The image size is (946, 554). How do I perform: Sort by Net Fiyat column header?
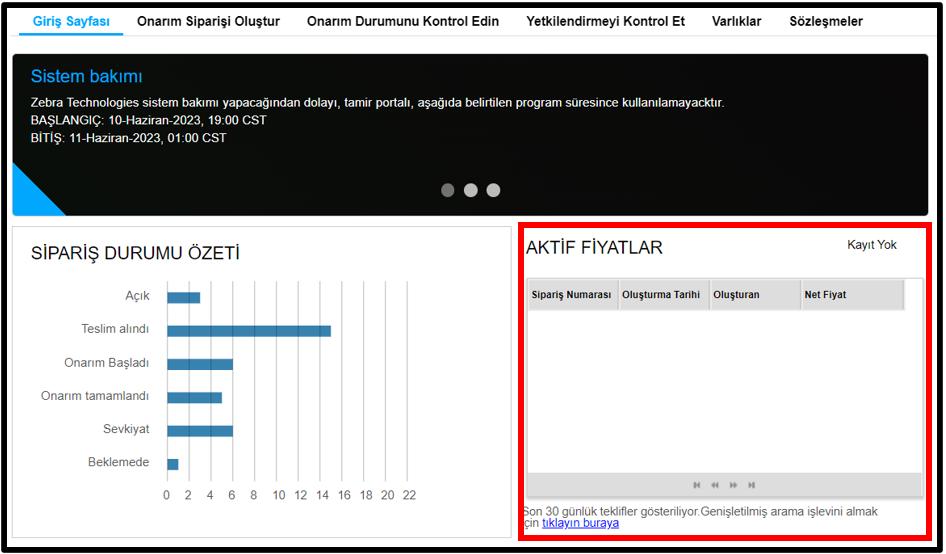click(852, 295)
